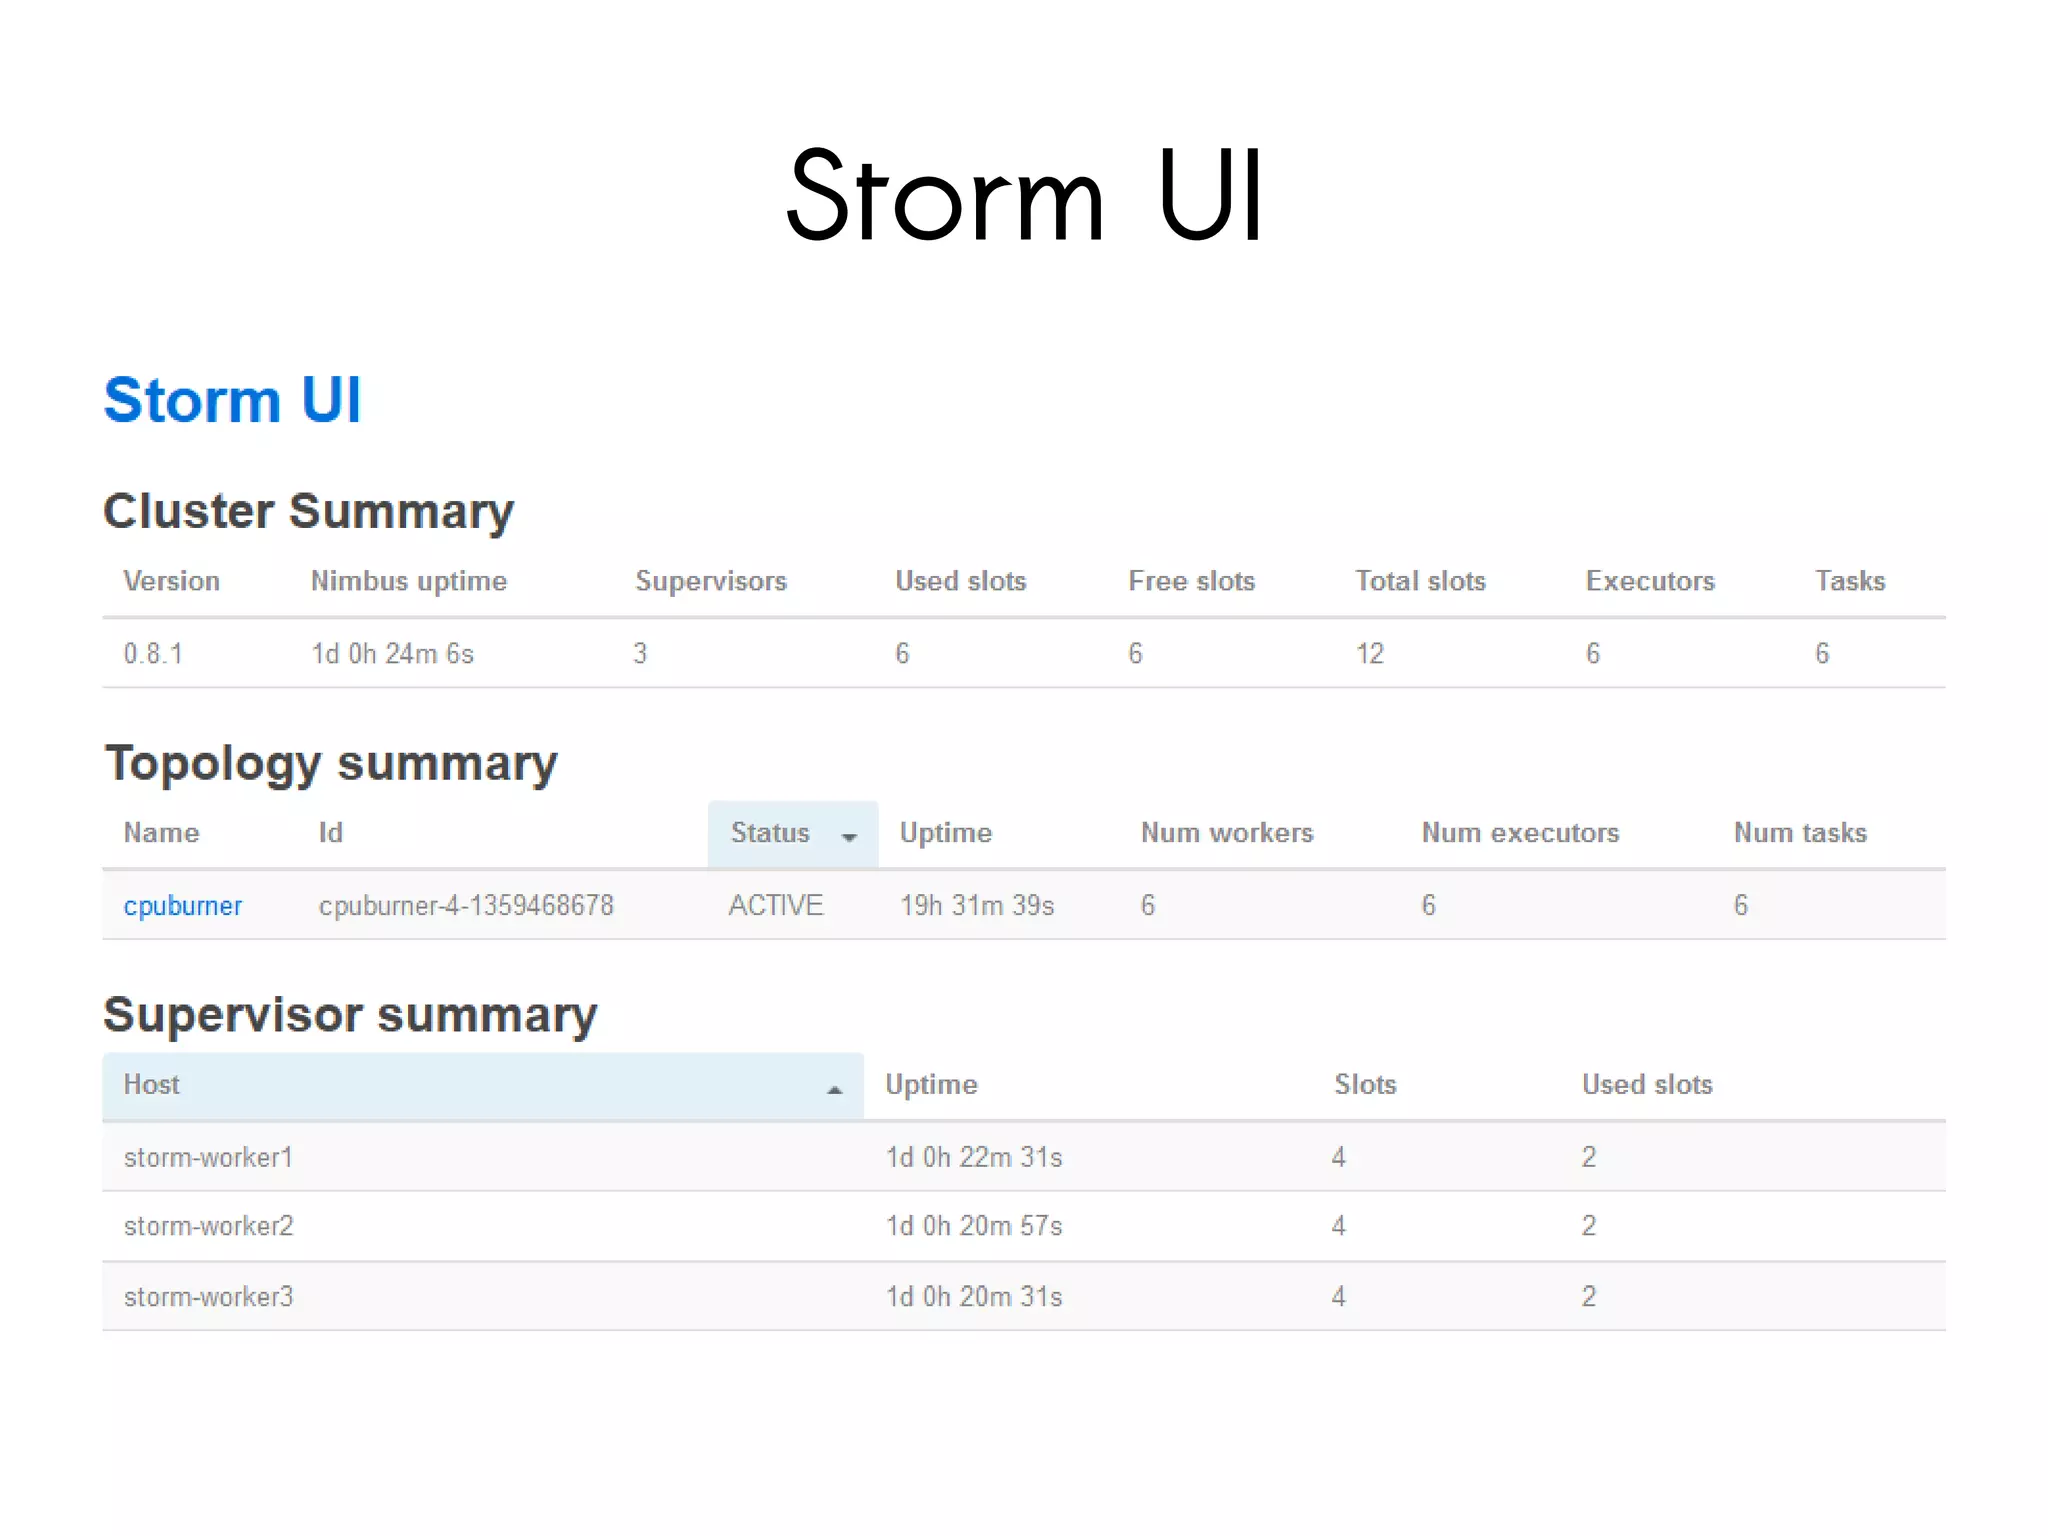Screen dimensions: 2048x1536
Task: Sort by Num executors column header
Action: [x=1520, y=833]
